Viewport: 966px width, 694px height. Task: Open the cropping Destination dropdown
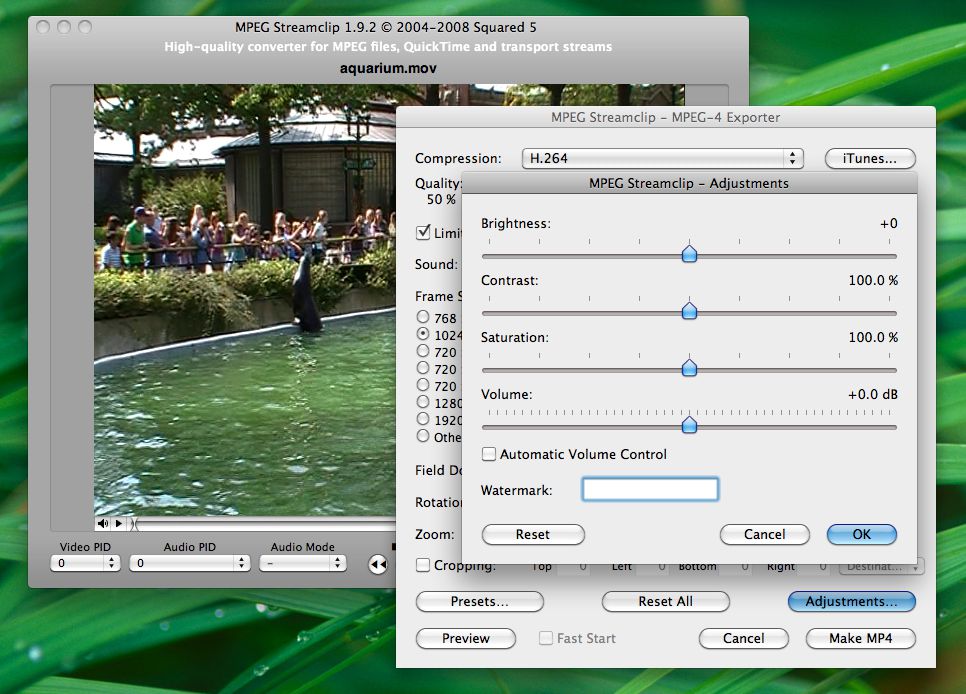coord(881,566)
